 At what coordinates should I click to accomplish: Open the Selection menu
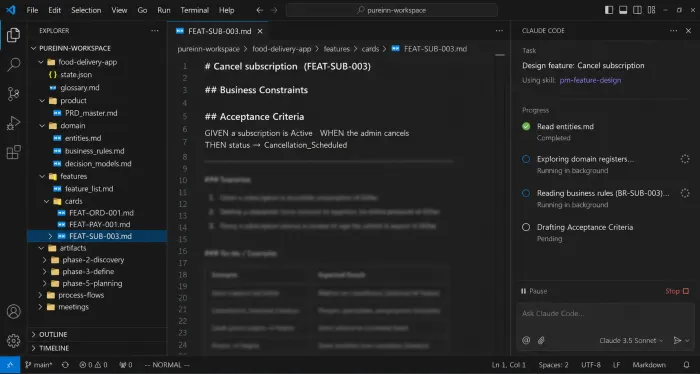pos(86,10)
